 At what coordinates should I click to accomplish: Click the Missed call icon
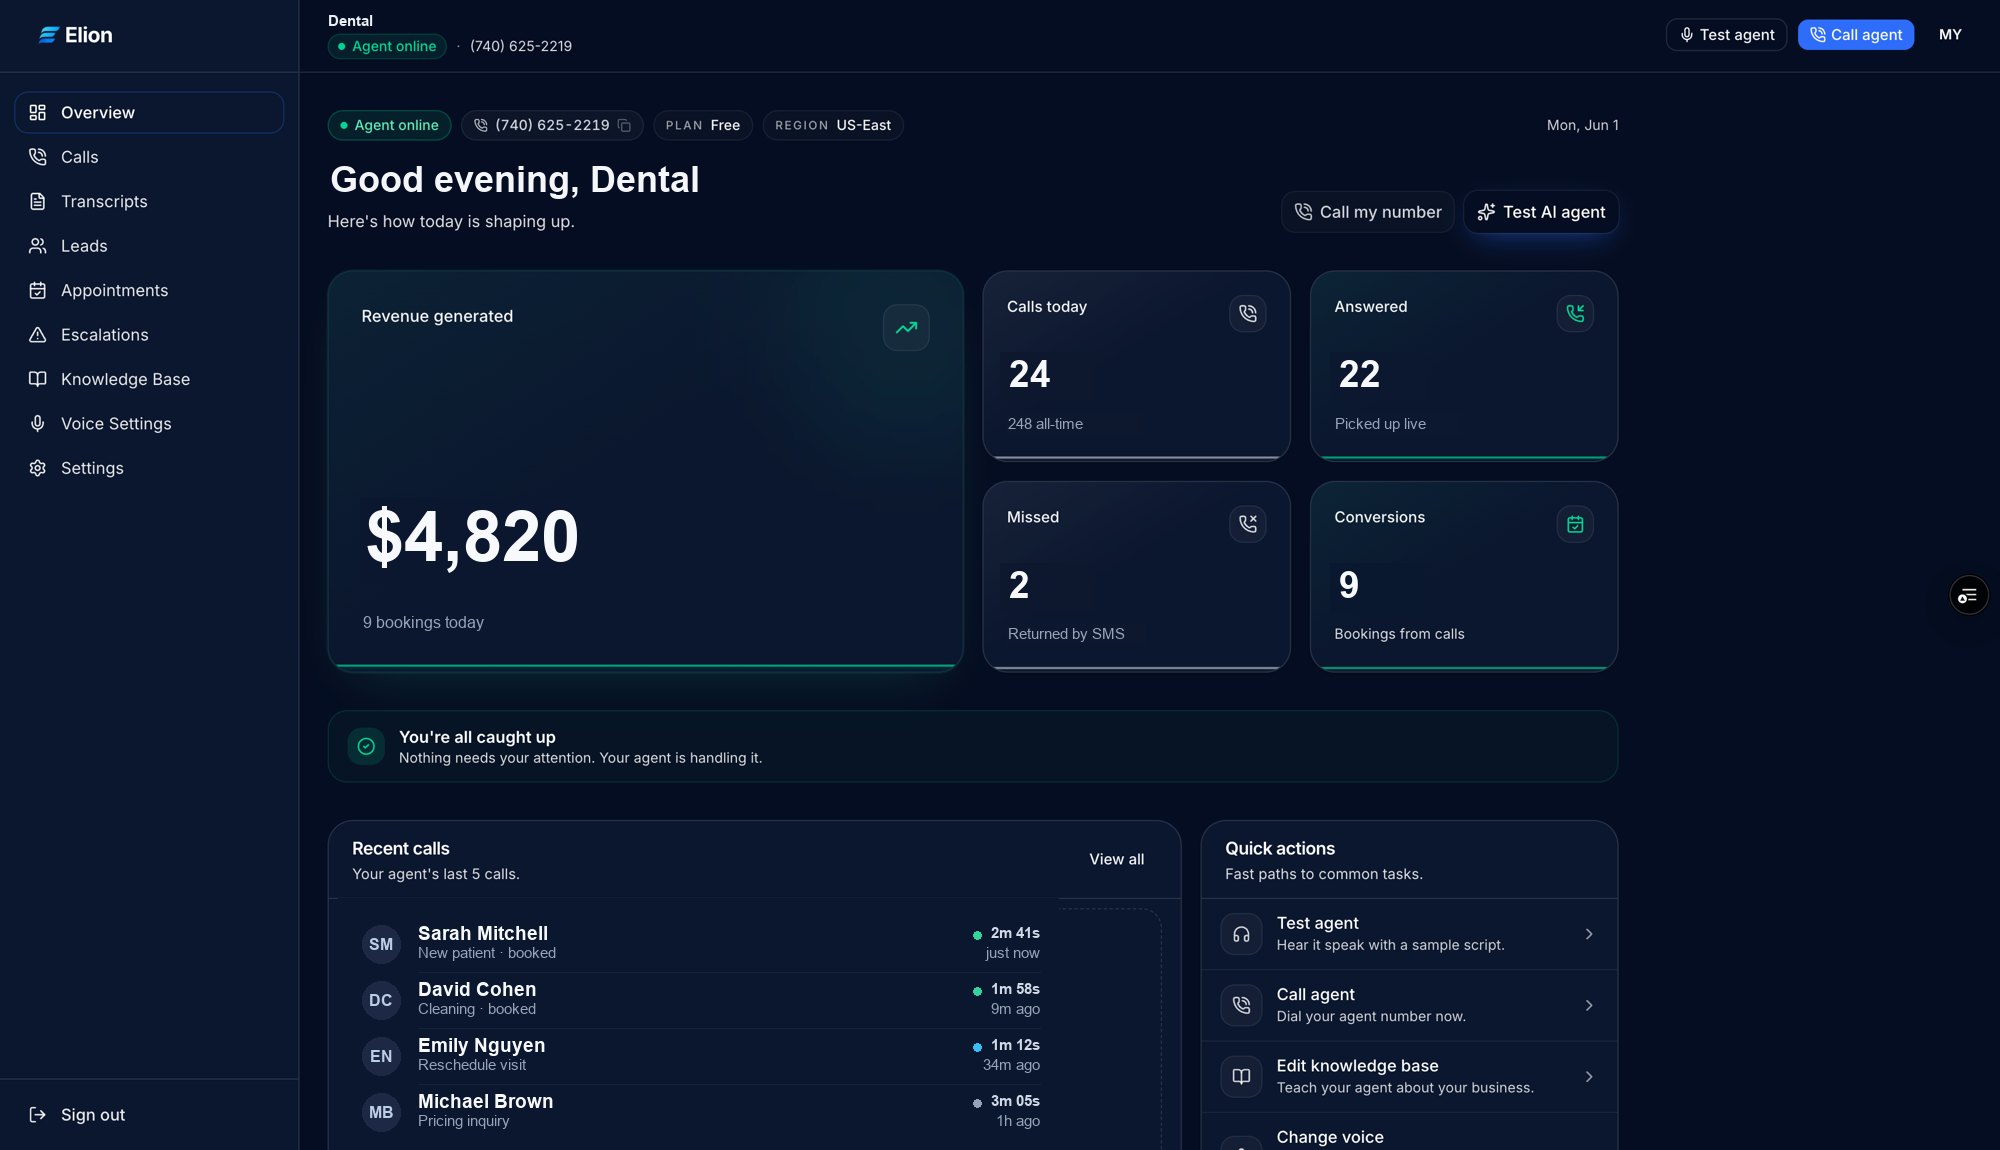coord(1248,524)
